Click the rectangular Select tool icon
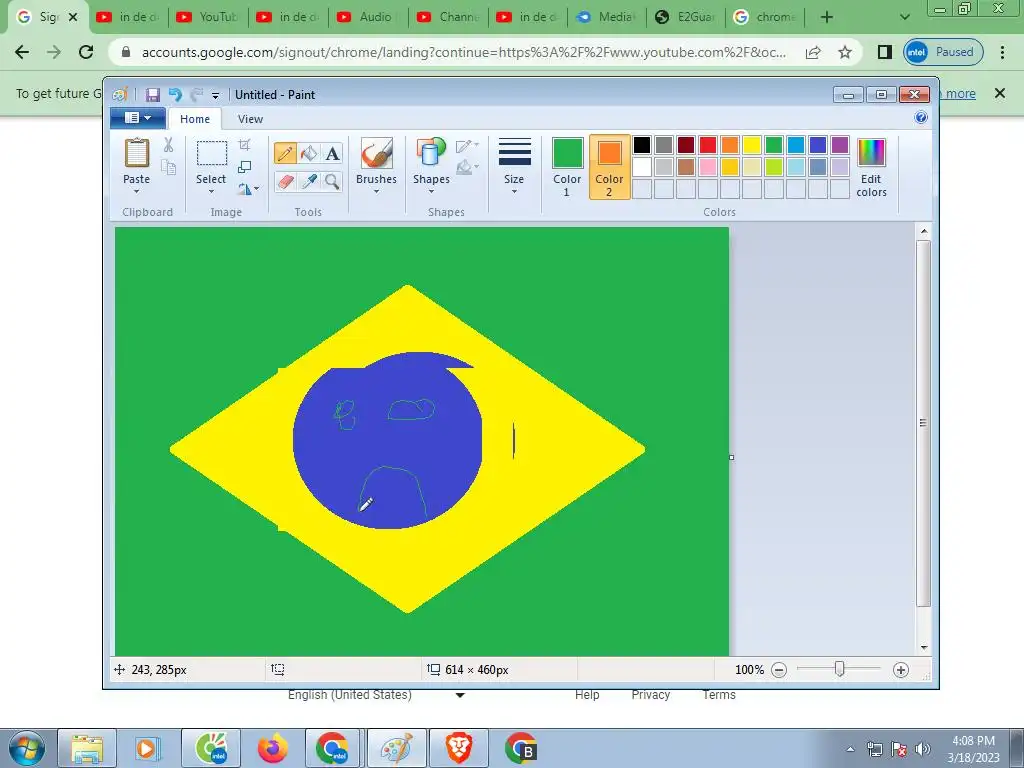This screenshot has width=1024, height=768. pyautogui.click(x=212, y=153)
